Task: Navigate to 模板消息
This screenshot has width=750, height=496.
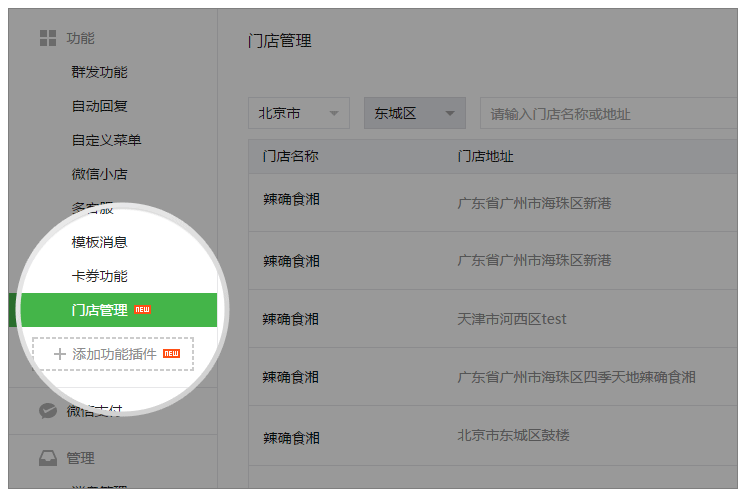Action: pyautogui.click(x=99, y=242)
